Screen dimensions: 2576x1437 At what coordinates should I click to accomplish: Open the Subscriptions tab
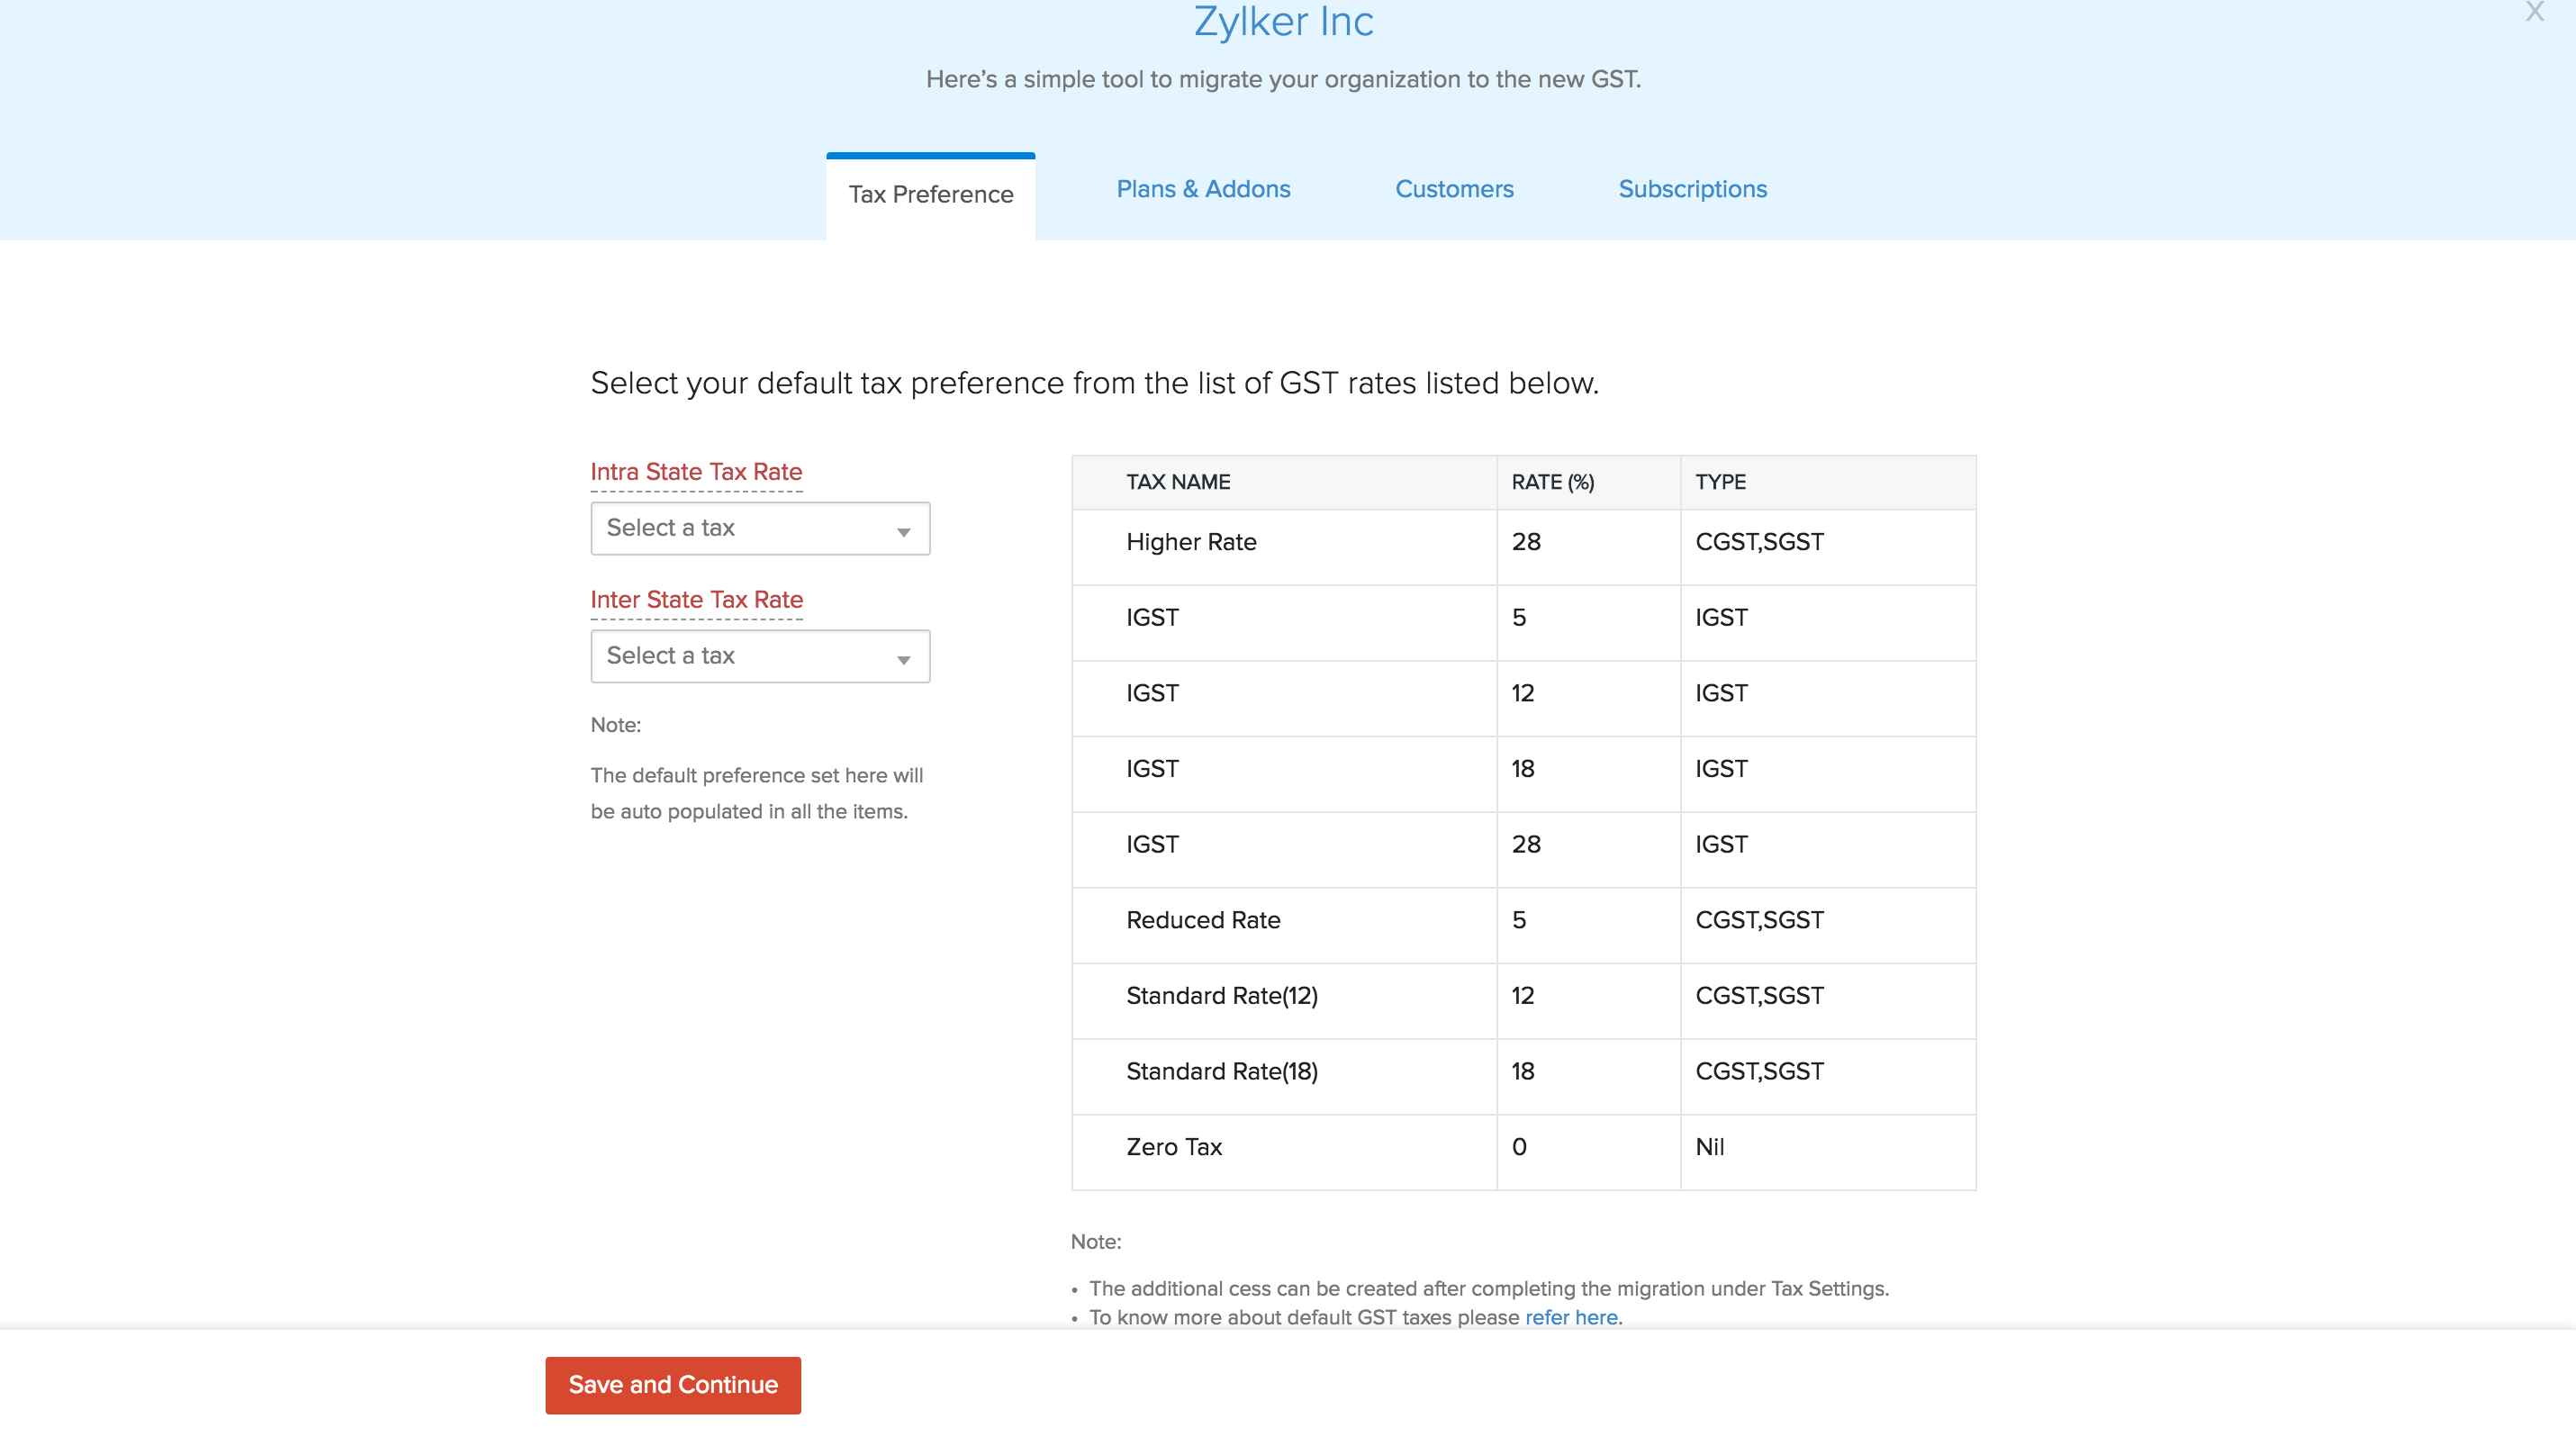(x=1692, y=189)
